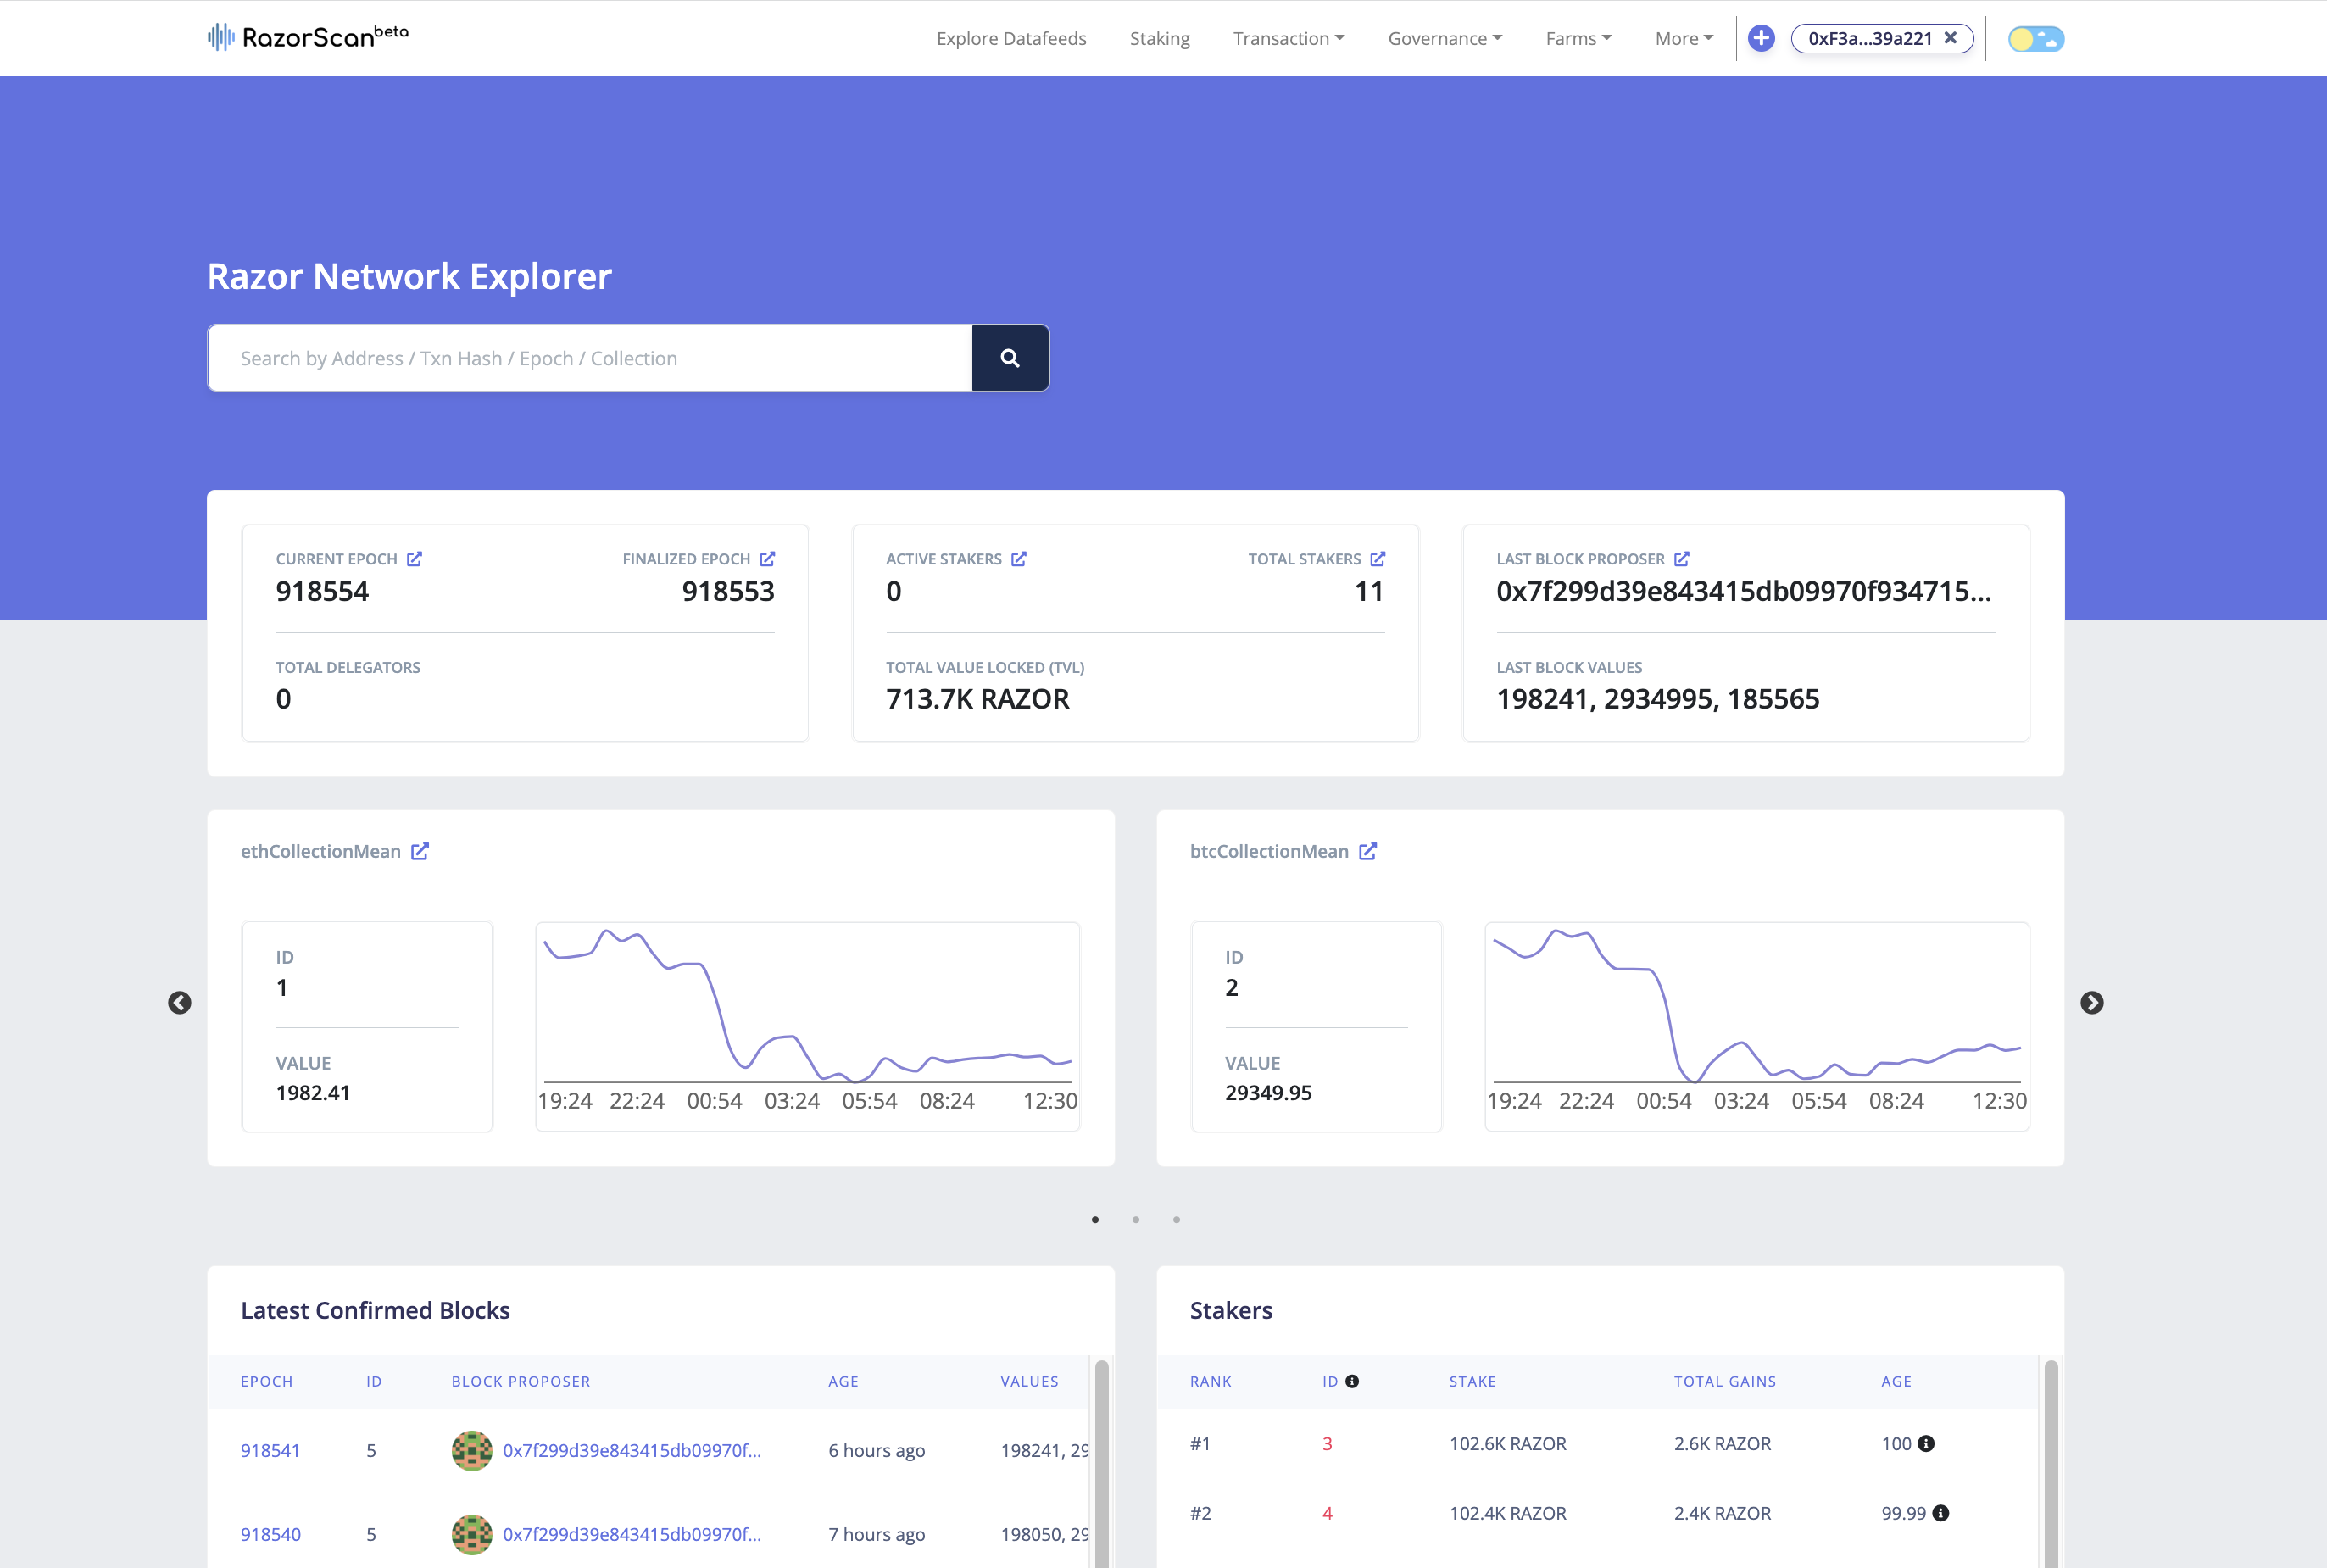Advance the datafeed carousel with the right arrow

2093,1003
